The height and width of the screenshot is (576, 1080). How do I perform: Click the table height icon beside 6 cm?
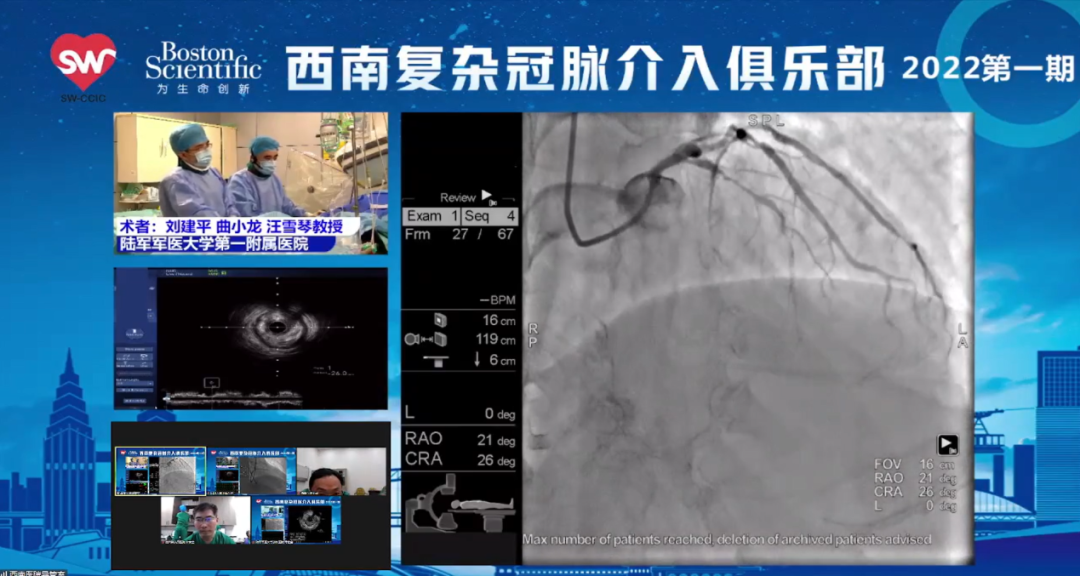click(434, 360)
